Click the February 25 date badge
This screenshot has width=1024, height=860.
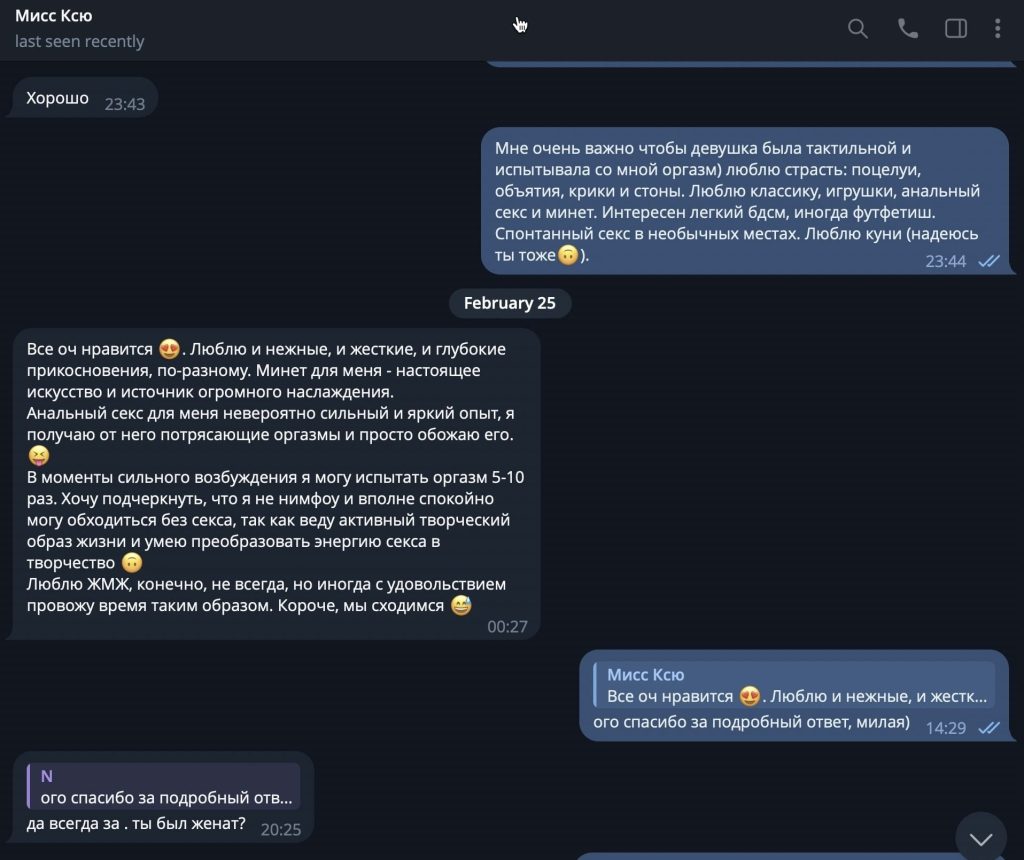[x=509, y=303]
